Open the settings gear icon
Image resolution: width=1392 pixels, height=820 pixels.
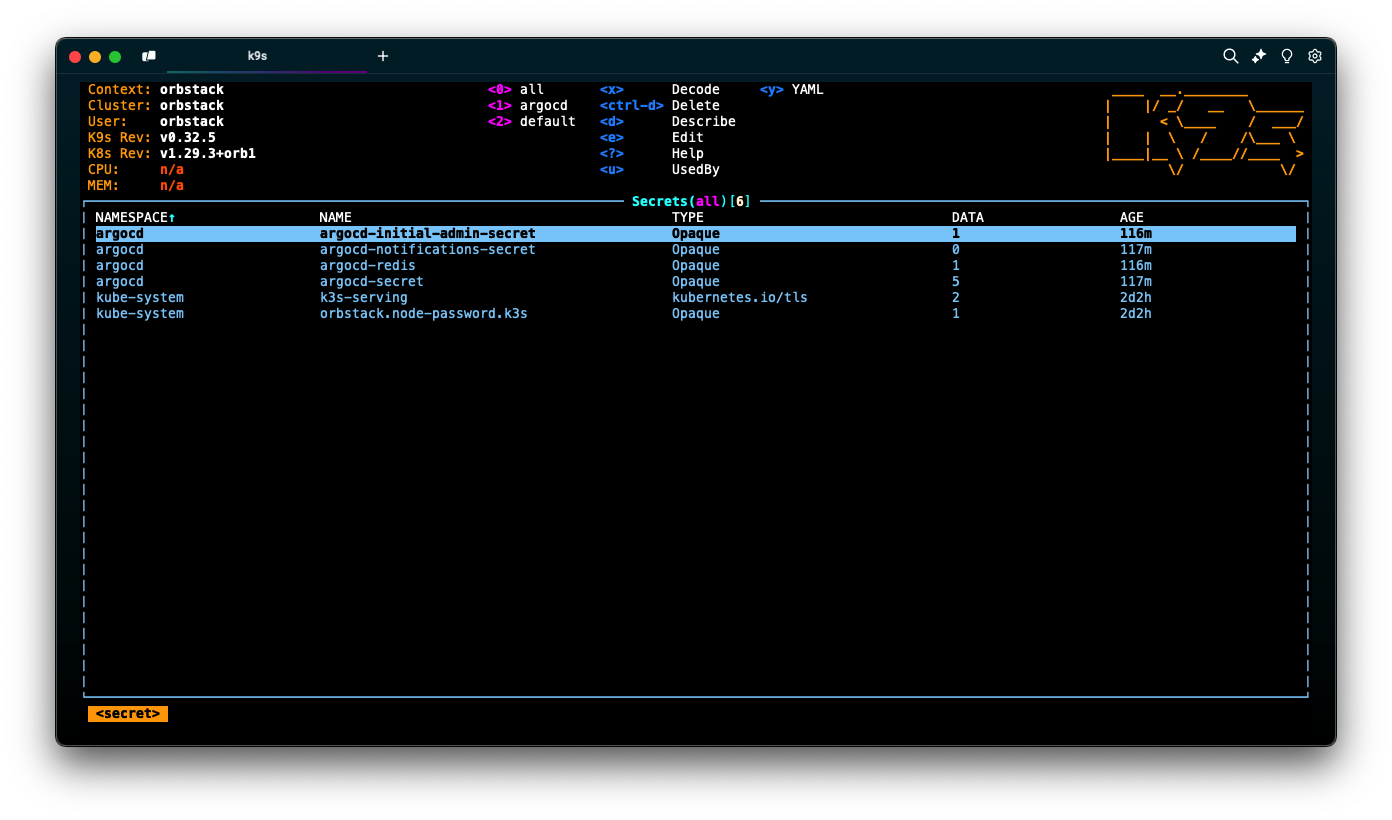click(x=1315, y=56)
